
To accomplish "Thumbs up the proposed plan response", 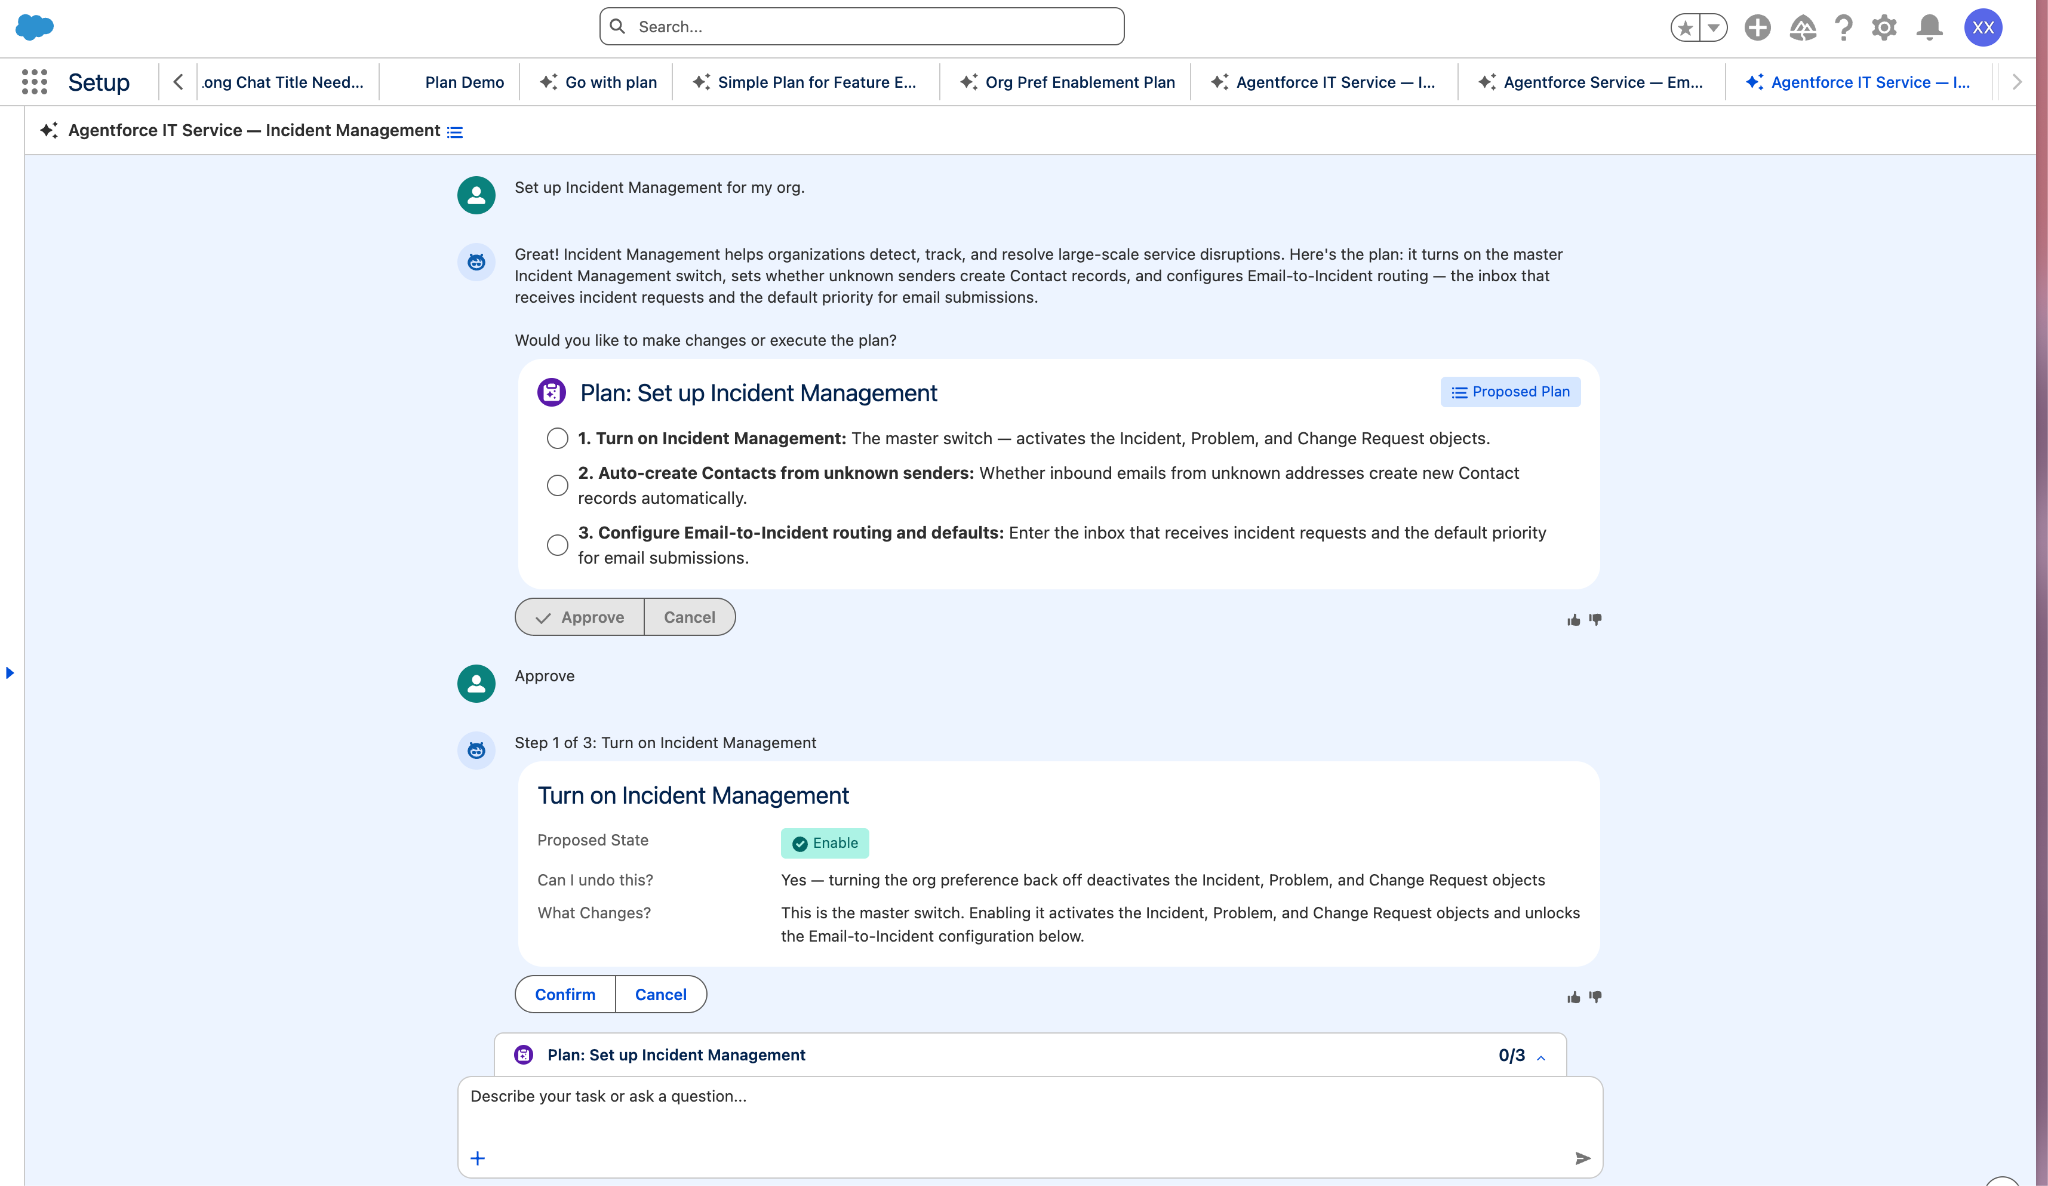I will [x=1574, y=620].
